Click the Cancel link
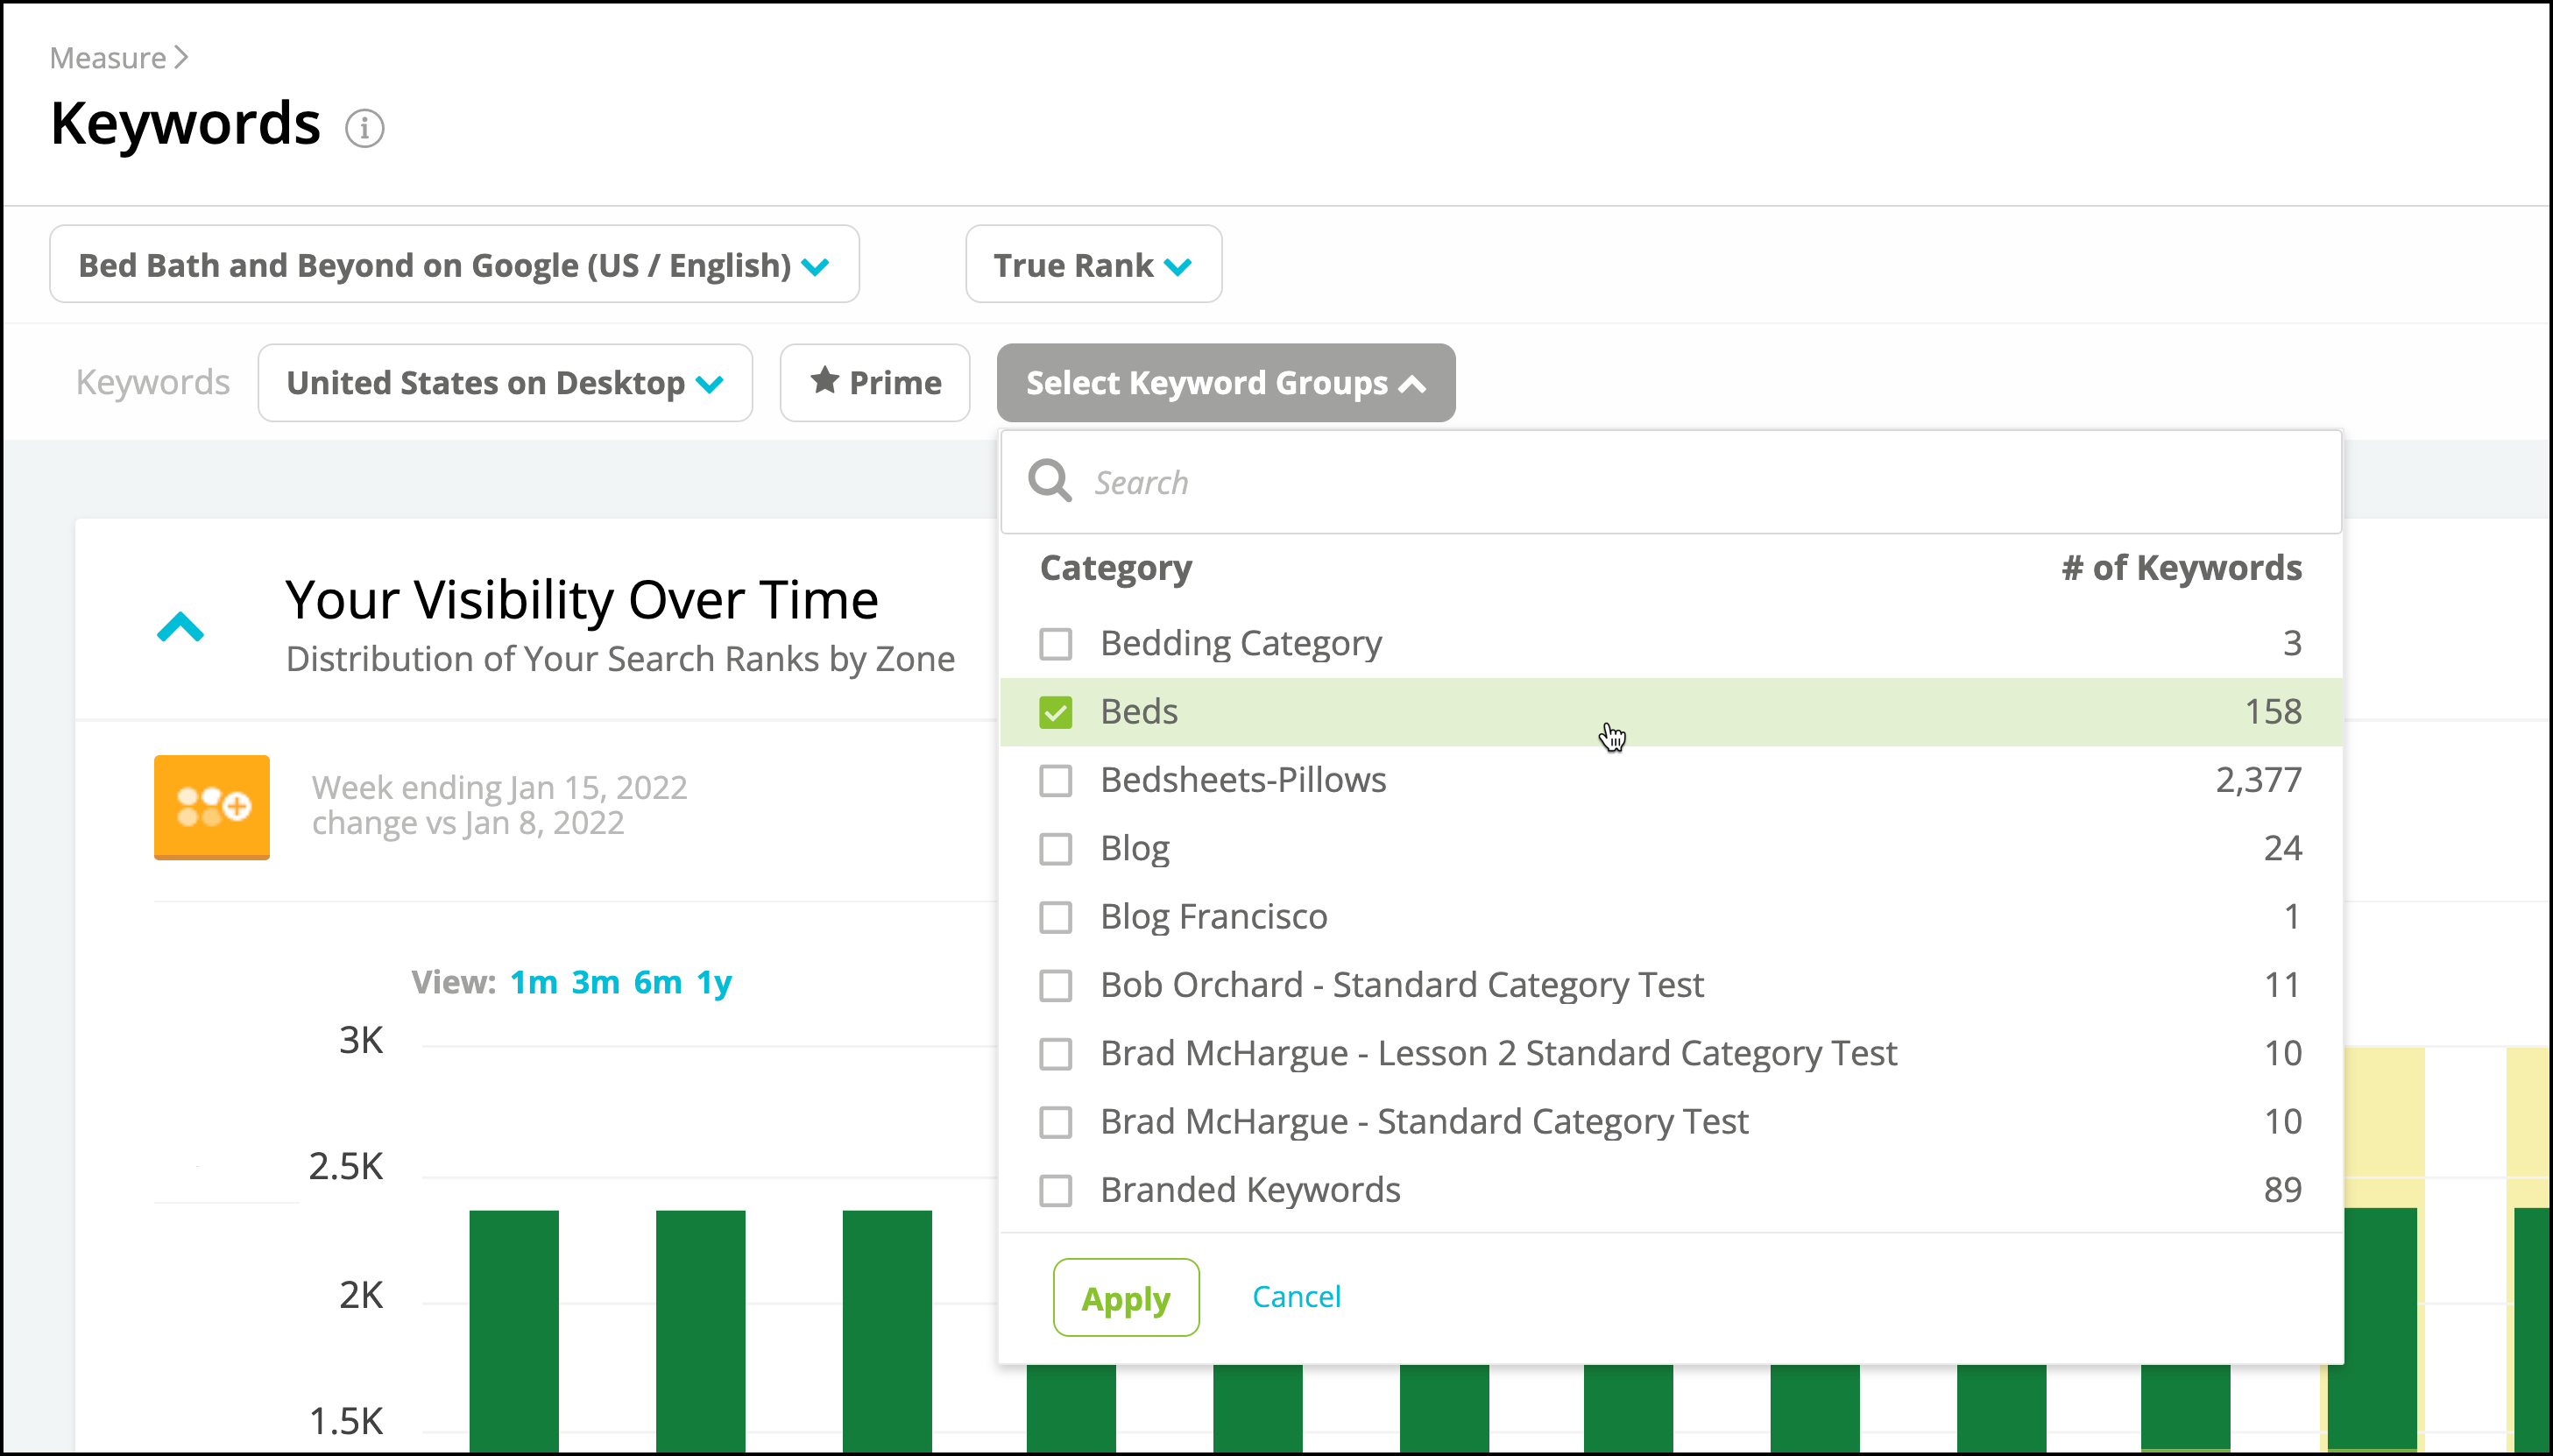 tap(1296, 1297)
